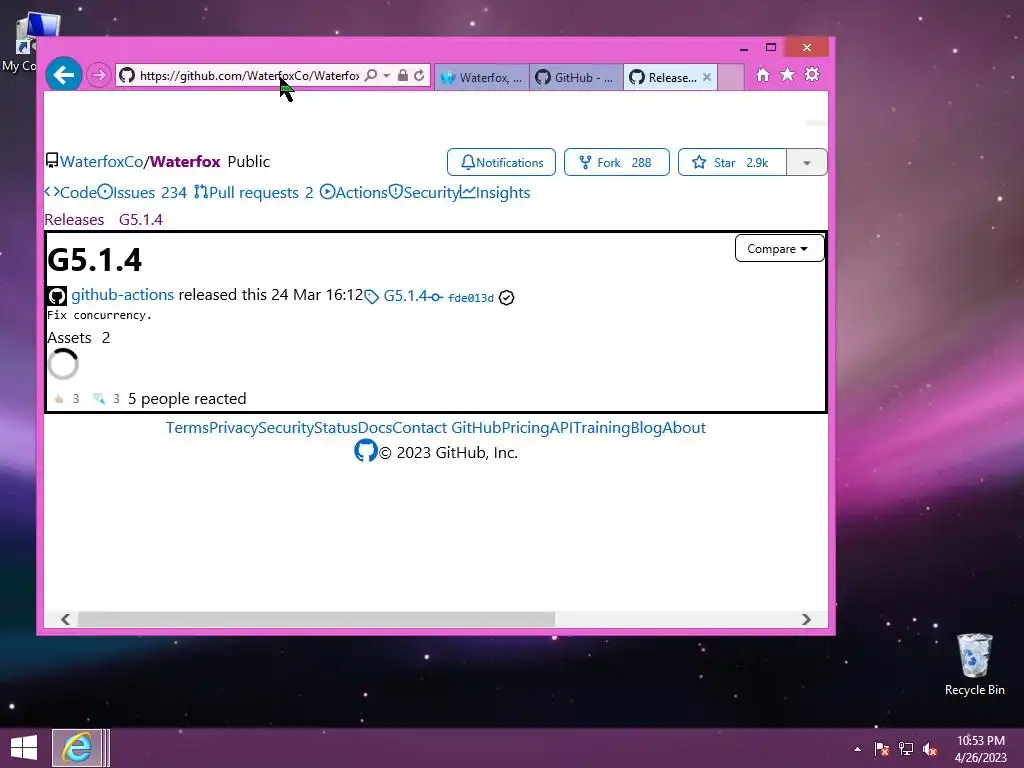
Task: Open a new blank tab
Action: pyautogui.click(x=731, y=77)
